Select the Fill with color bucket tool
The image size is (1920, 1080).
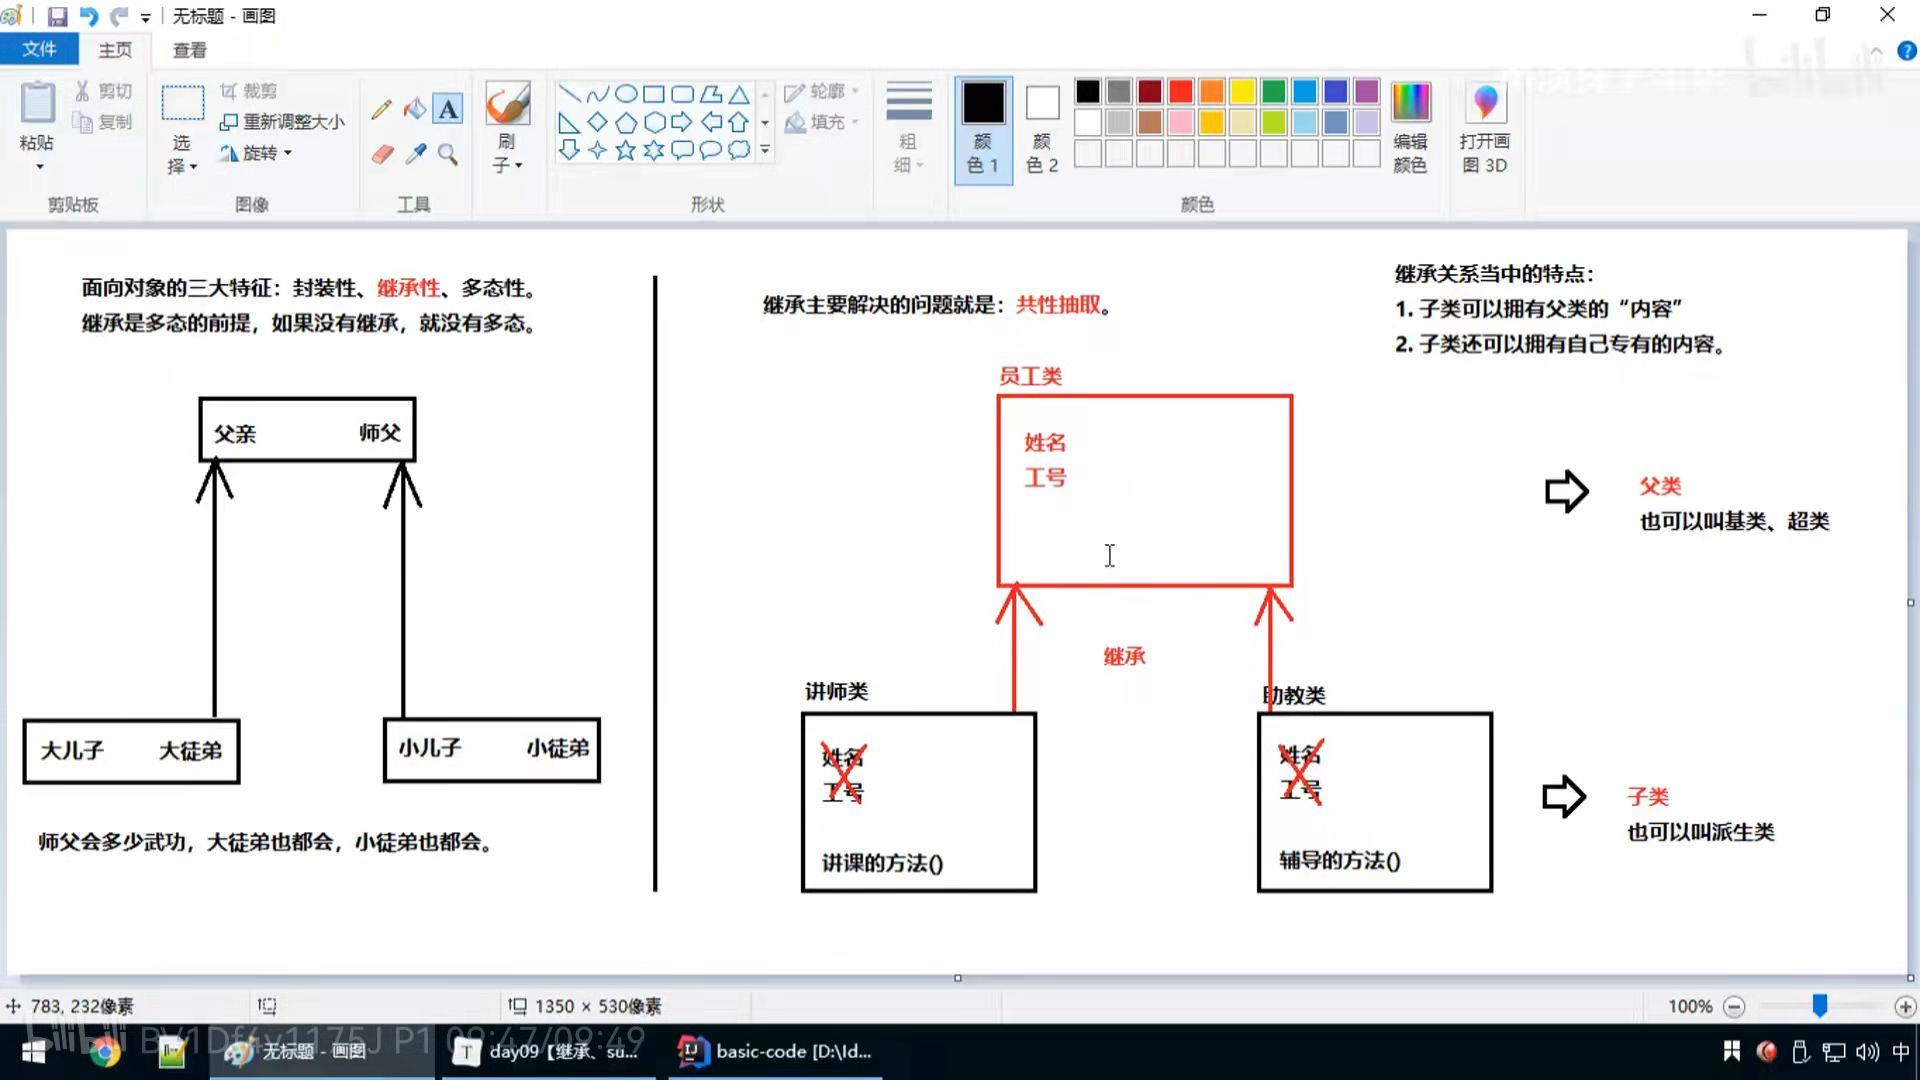[415, 109]
